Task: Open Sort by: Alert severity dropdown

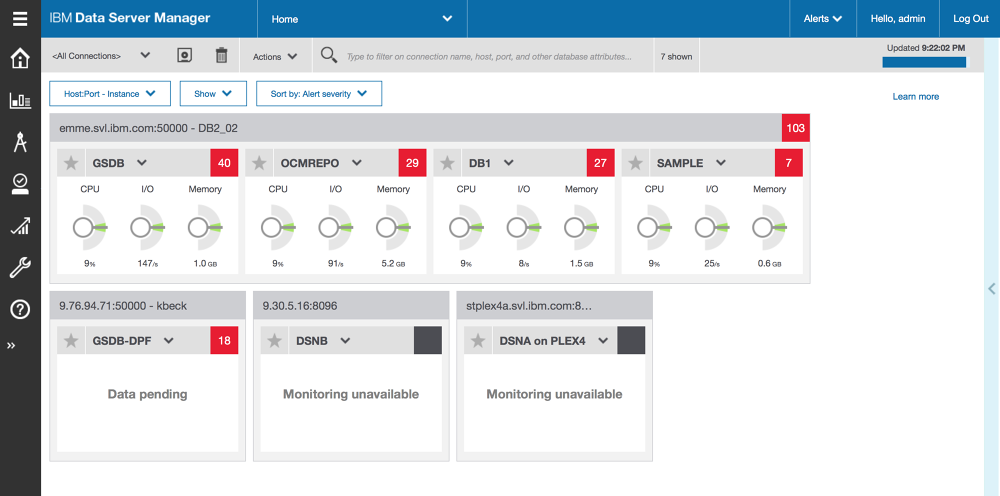Action: coord(319,94)
